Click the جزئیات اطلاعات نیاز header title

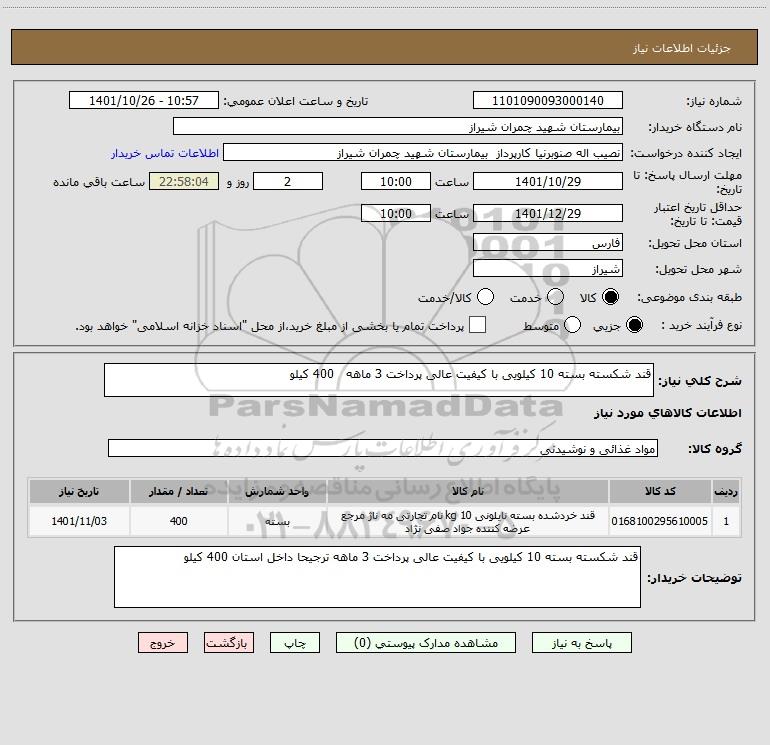[681, 48]
